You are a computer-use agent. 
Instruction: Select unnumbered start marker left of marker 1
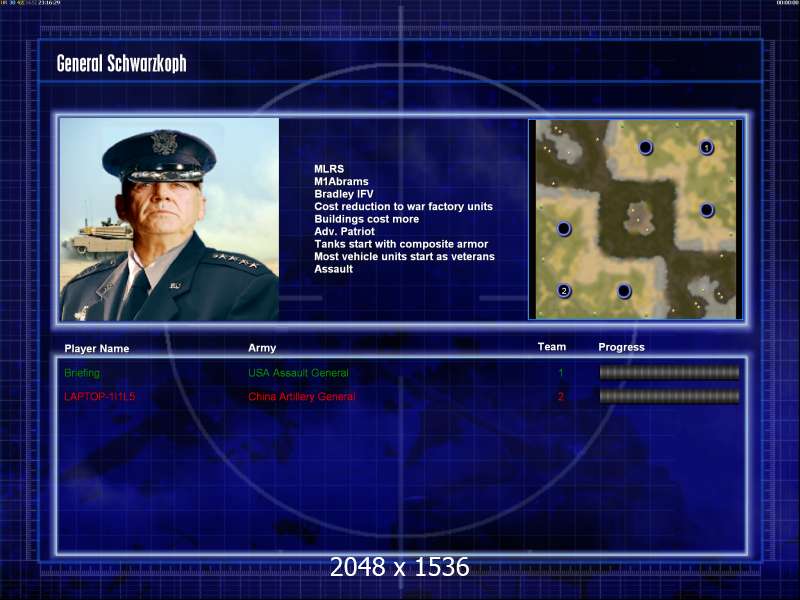(x=645, y=147)
